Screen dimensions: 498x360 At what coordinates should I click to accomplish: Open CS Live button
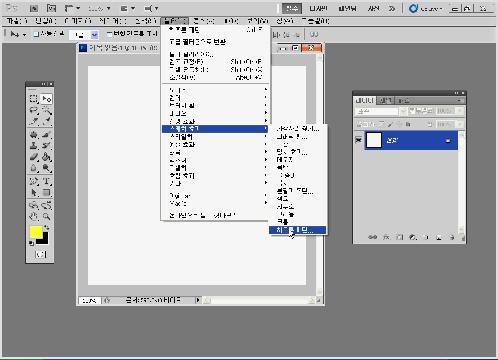coord(426,8)
